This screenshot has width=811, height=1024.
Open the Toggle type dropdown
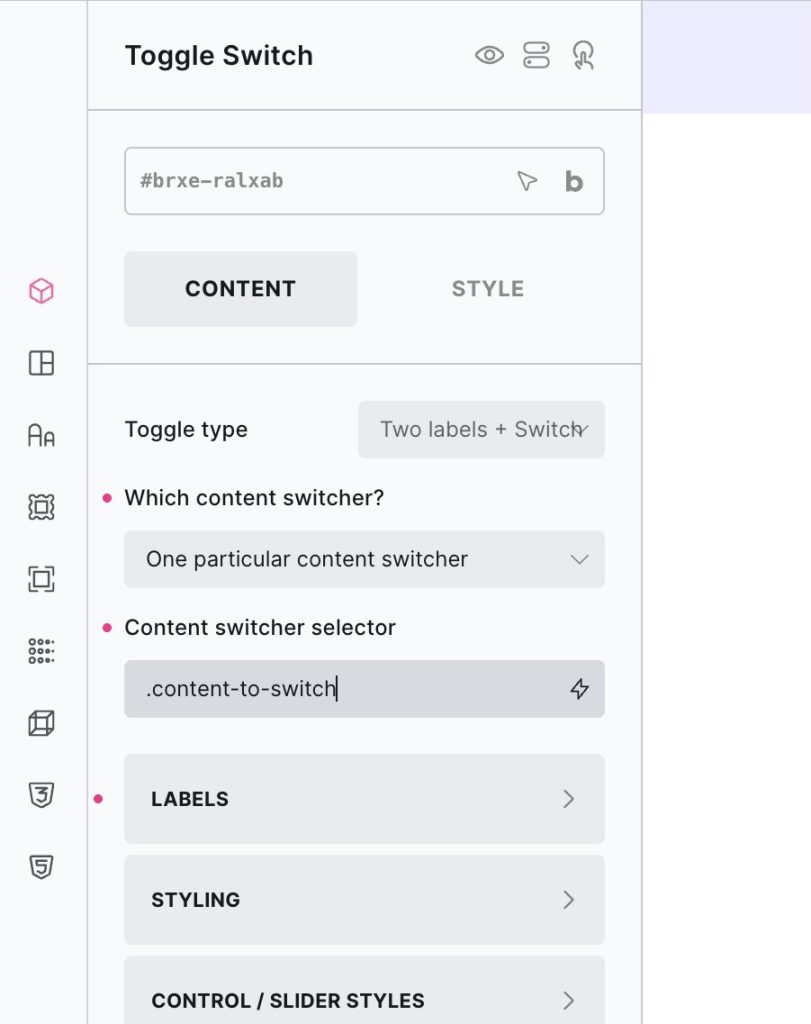click(x=481, y=429)
